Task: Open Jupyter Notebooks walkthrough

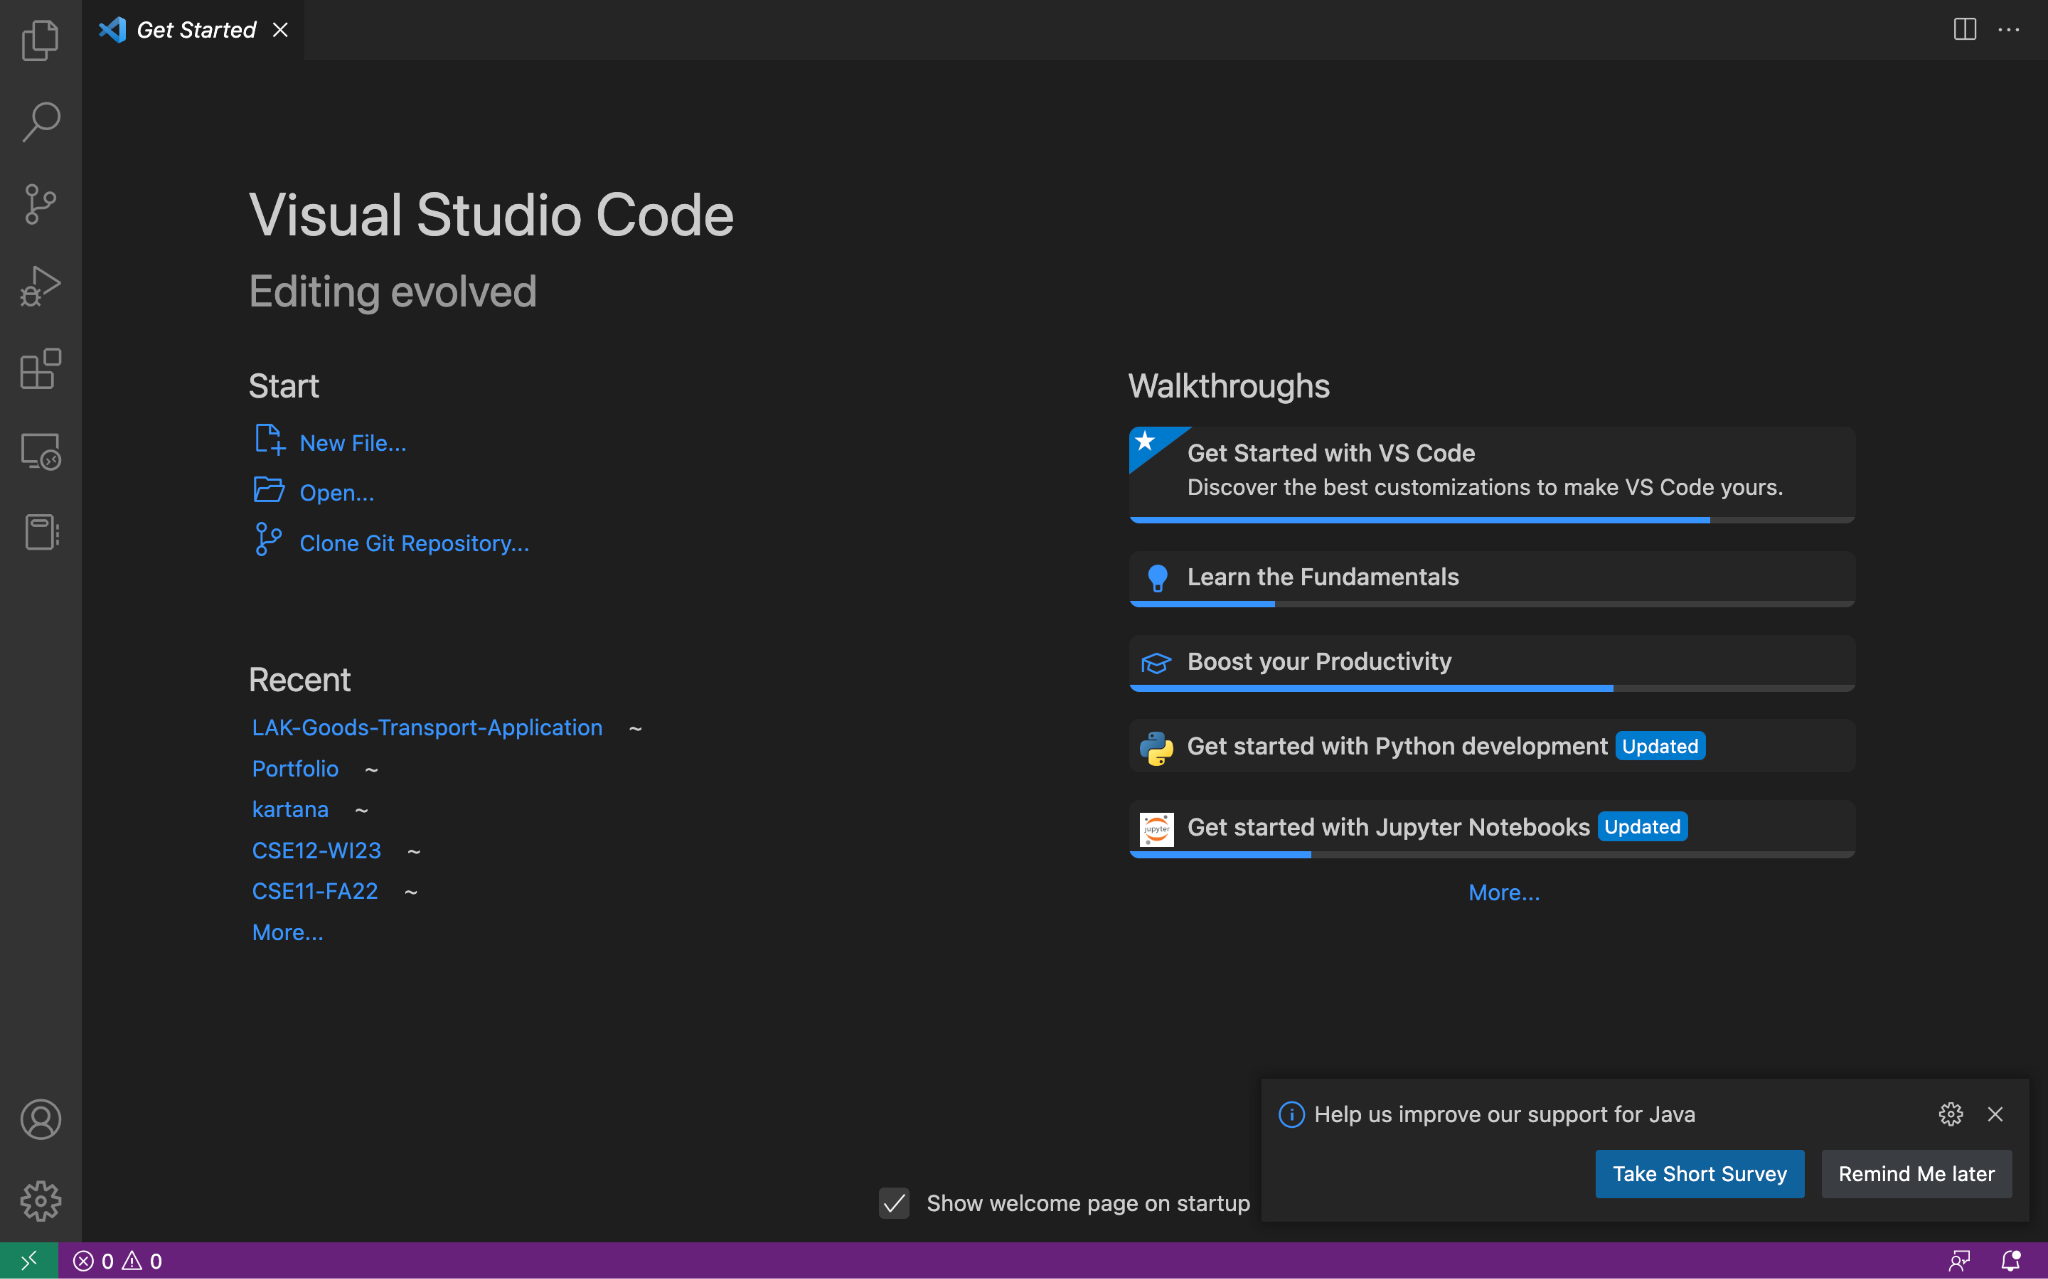Action: pyautogui.click(x=1492, y=828)
